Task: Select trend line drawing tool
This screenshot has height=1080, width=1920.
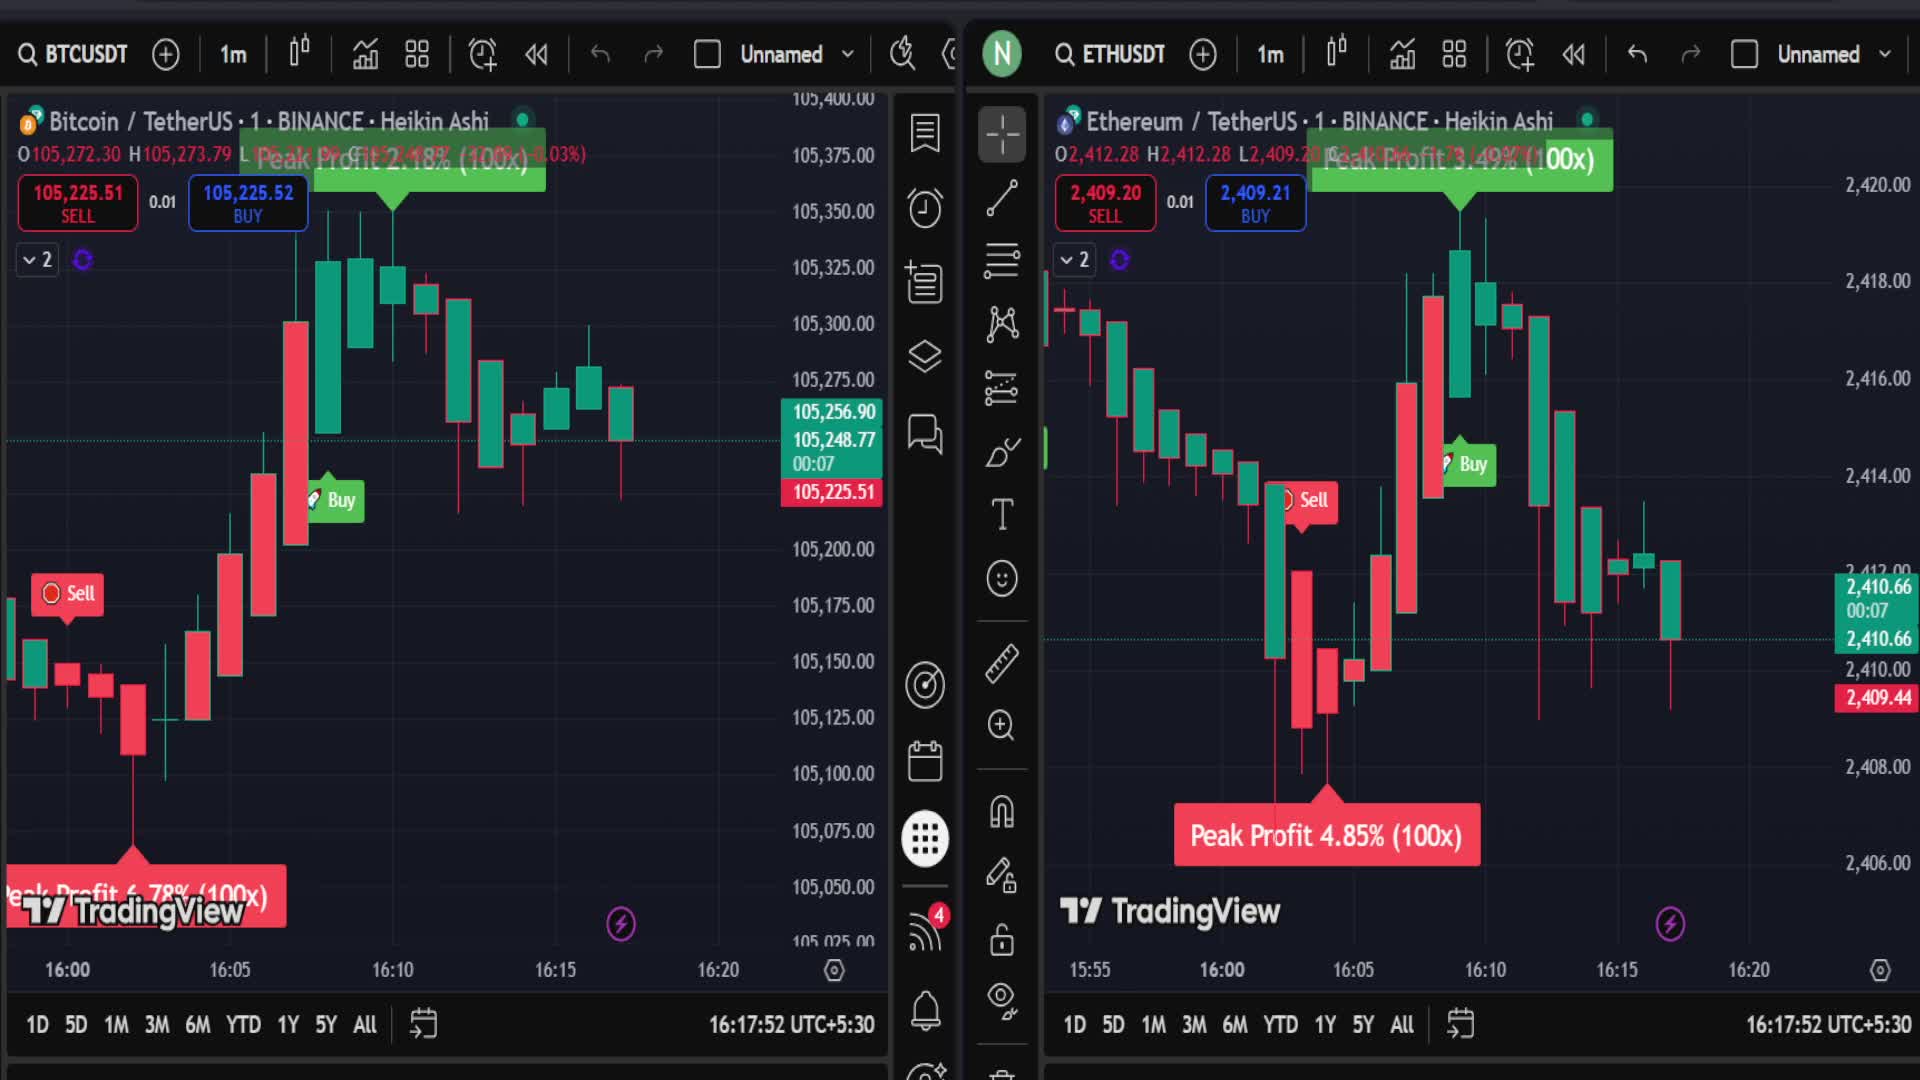Action: pos(1002,198)
